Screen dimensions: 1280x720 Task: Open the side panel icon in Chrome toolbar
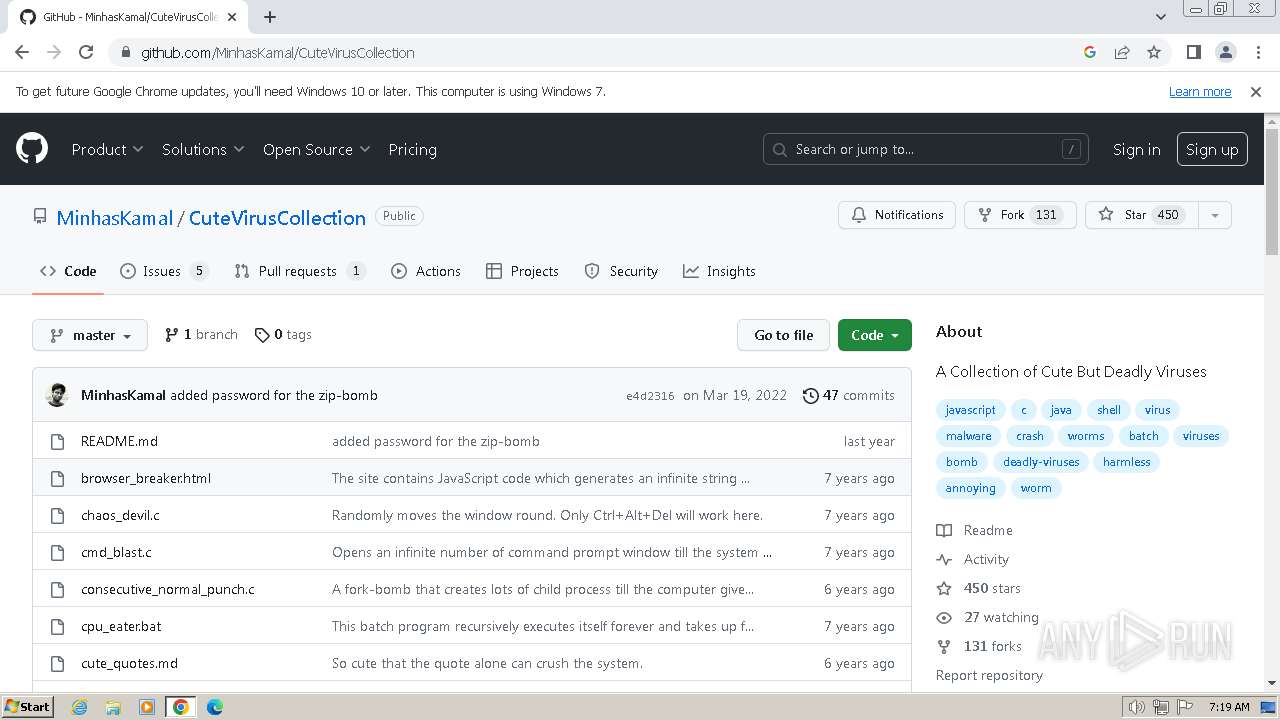point(1193,52)
